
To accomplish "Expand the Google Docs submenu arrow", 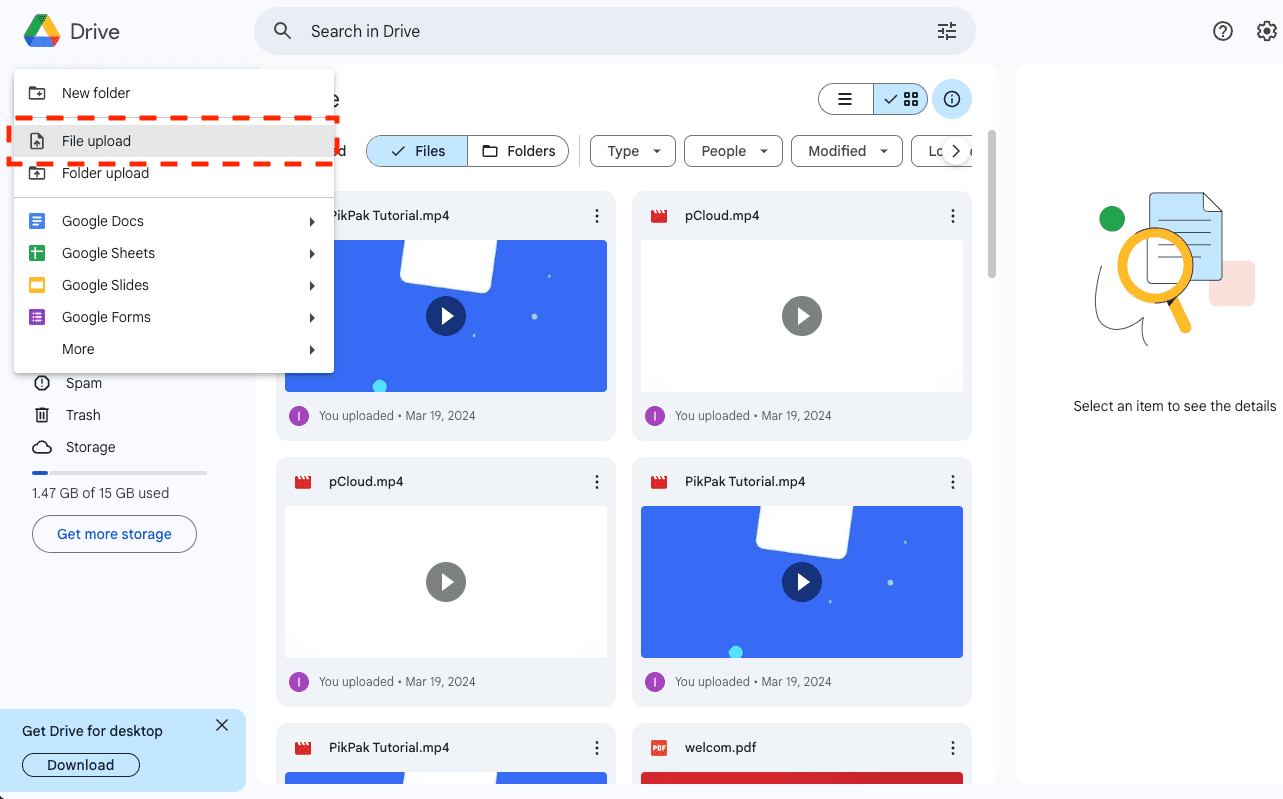I will tap(312, 222).
